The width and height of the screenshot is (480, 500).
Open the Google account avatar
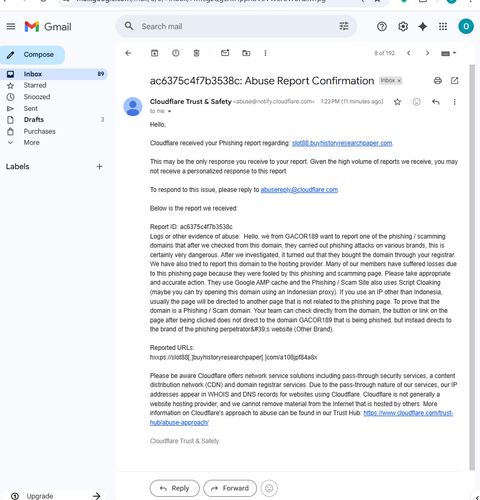466,26
